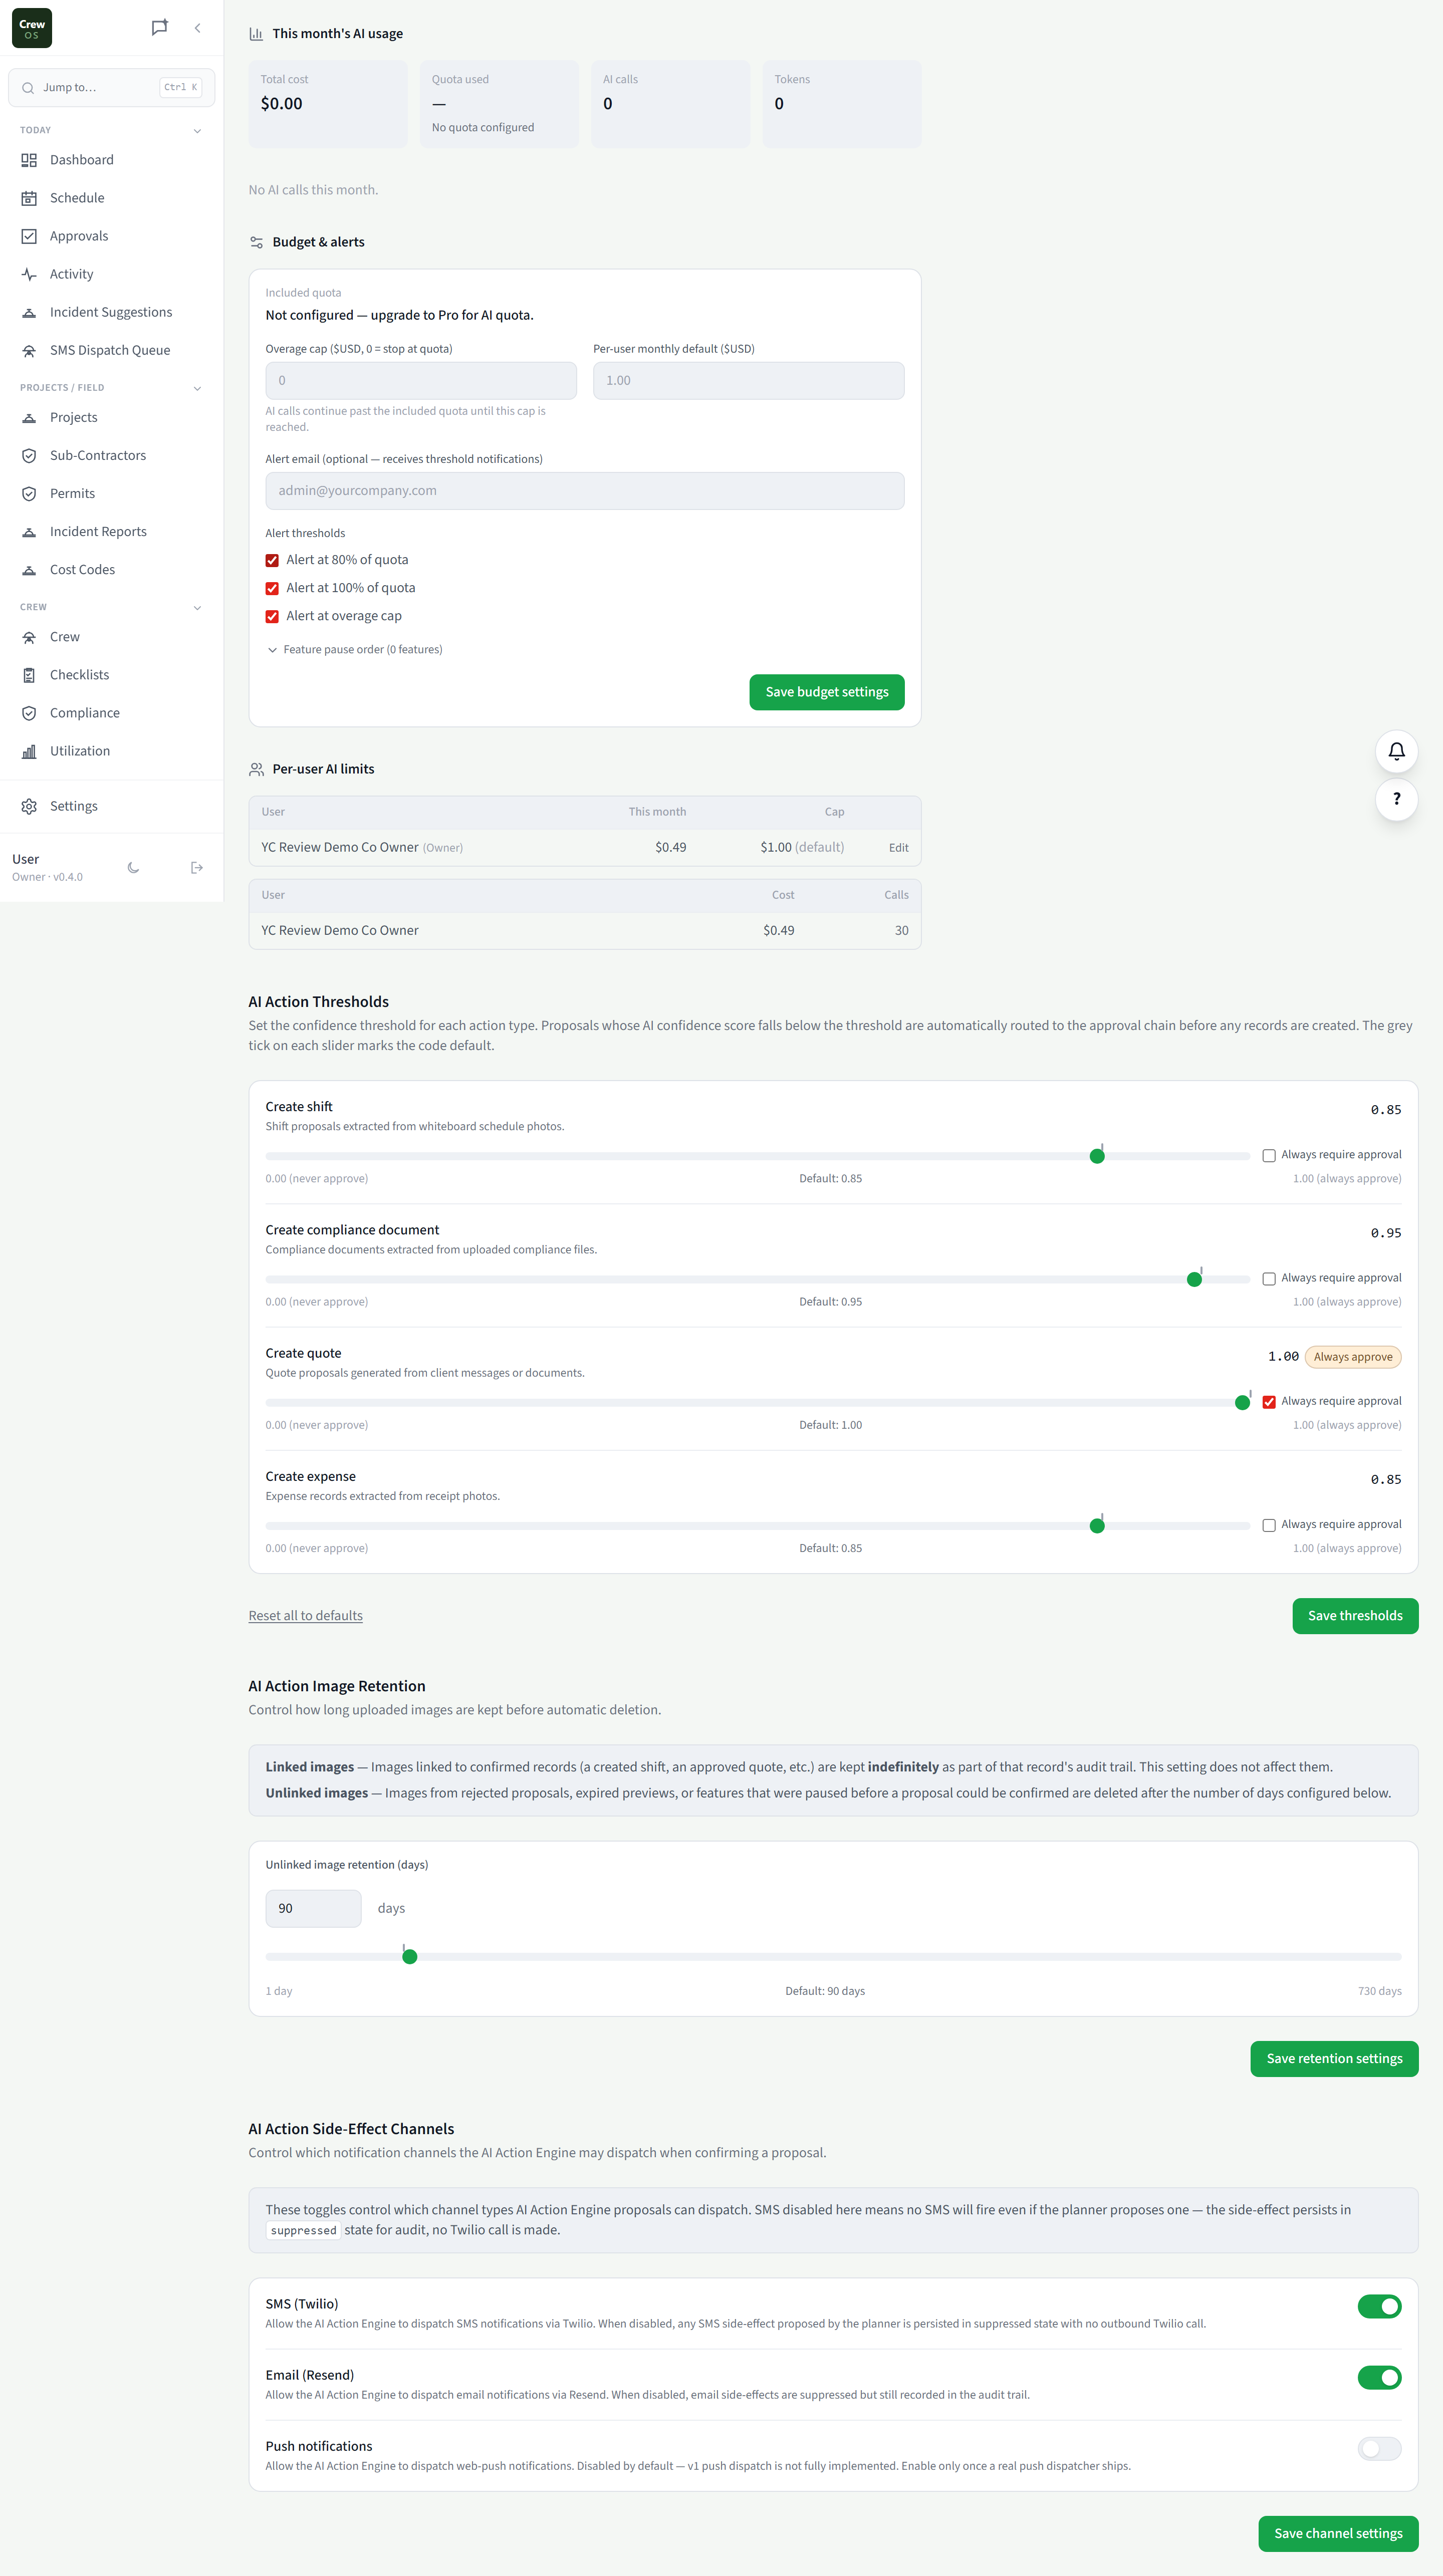This screenshot has height=2576, width=1443.
Task: Check Always require approval for Create shift
Action: (x=1268, y=1155)
